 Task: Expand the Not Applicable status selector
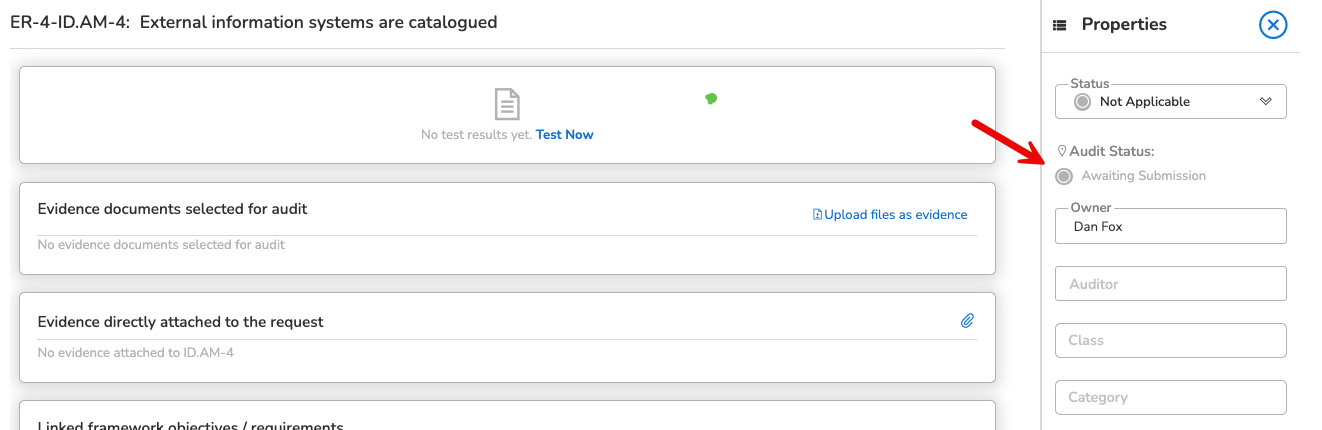point(1171,102)
